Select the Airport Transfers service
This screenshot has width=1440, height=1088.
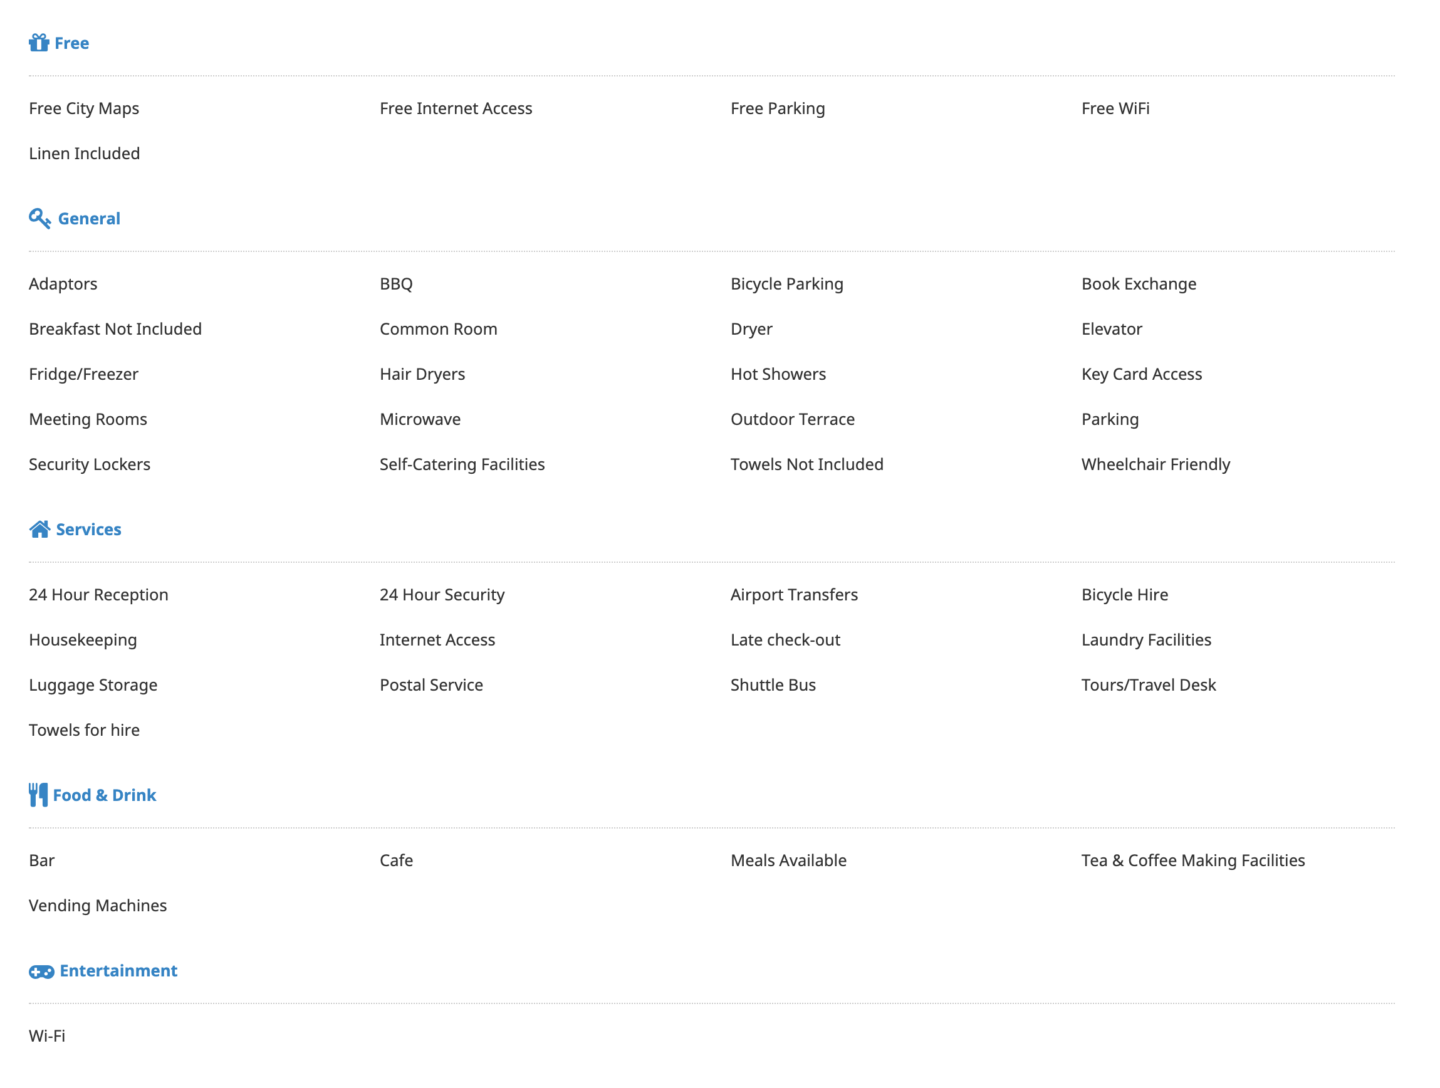pyautogui.click(x=794, y=595)
